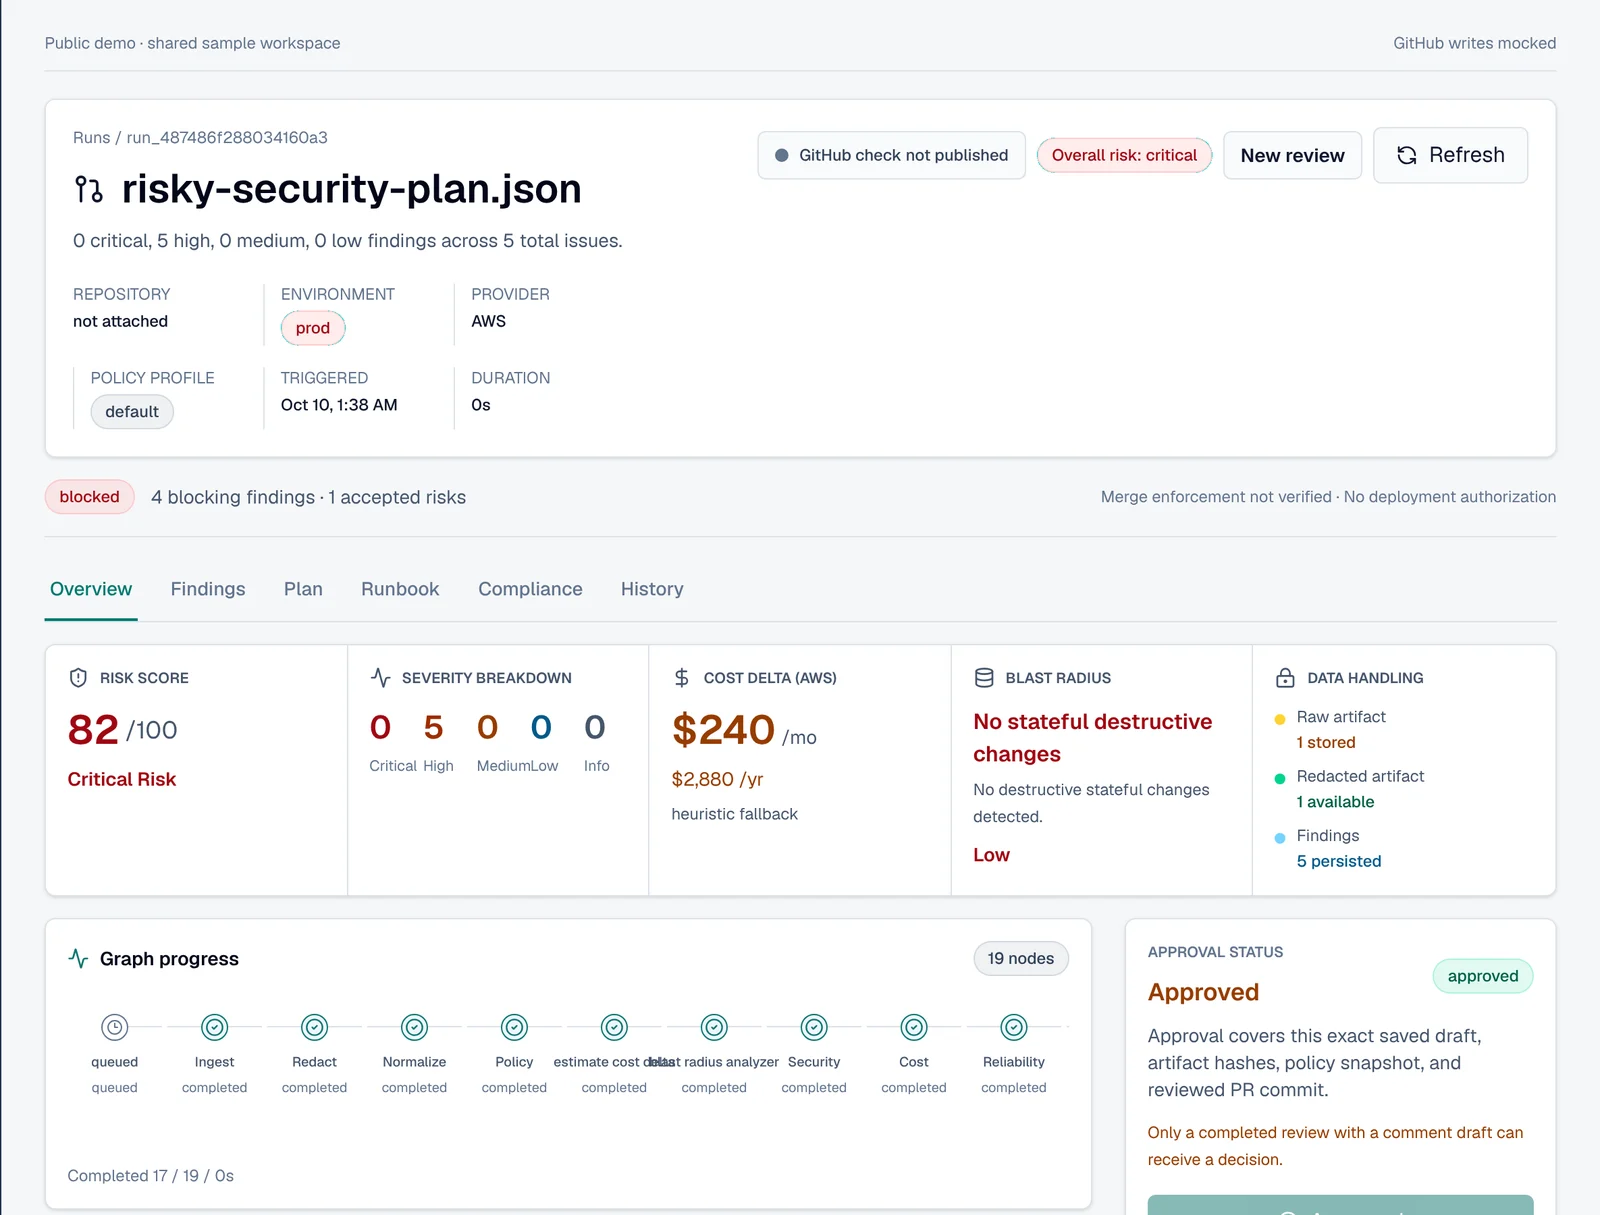Click the '1 stored' raw artifact text
This screenshot has width=1600, height=1215.
(1326, 742)
